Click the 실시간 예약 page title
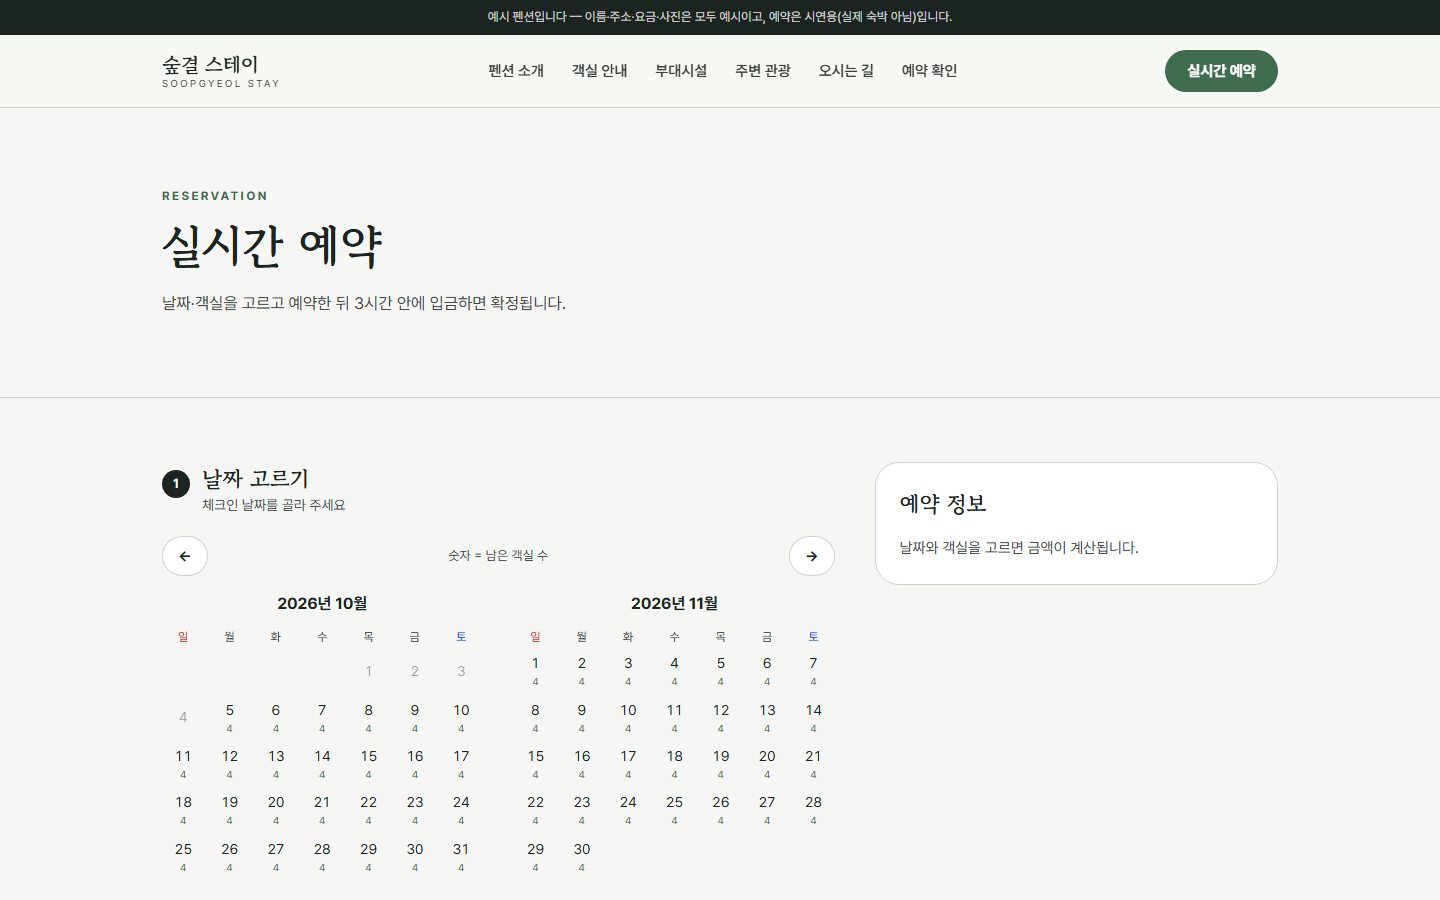This screenshot has width=1440, height=900. coord(272,246)
